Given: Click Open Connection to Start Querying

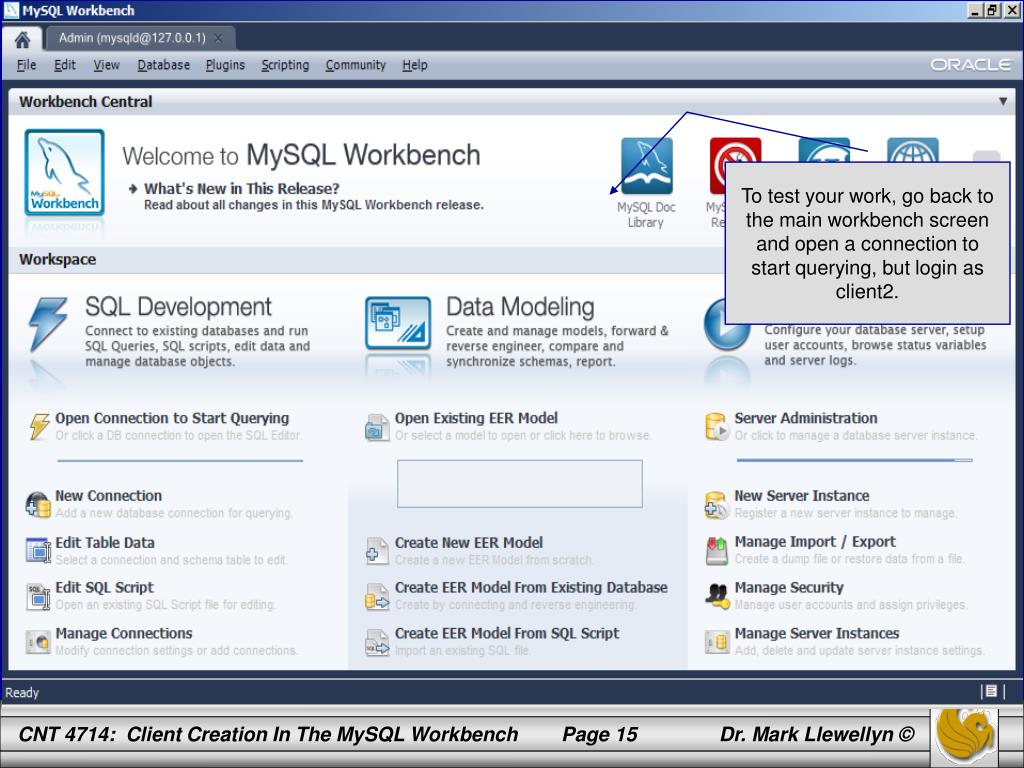Looking at the screenshot, I should point(172,418).
